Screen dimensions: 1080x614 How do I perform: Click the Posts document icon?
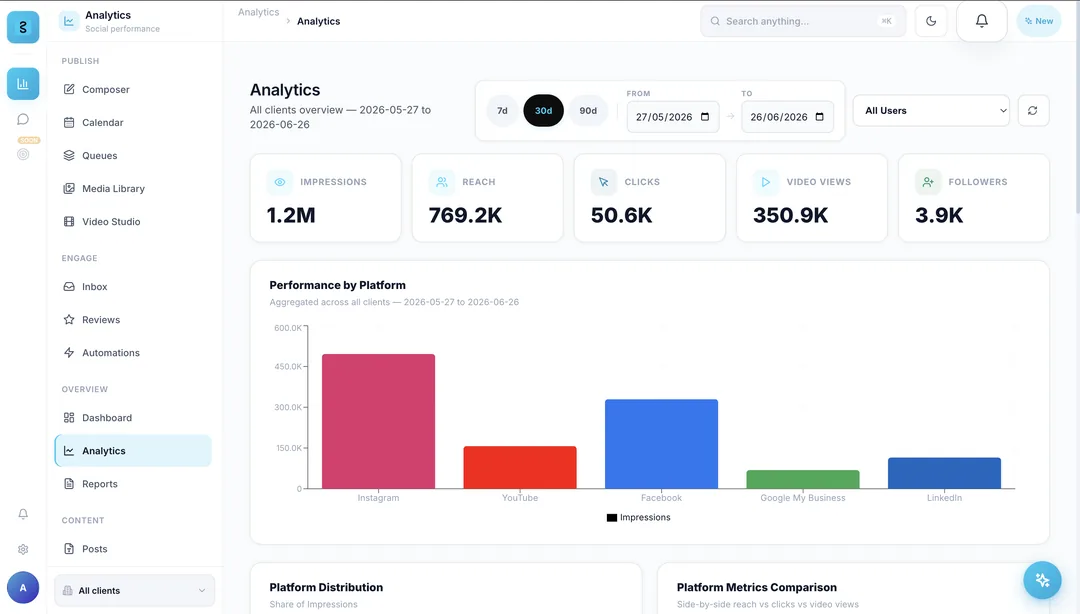(69, 549)
